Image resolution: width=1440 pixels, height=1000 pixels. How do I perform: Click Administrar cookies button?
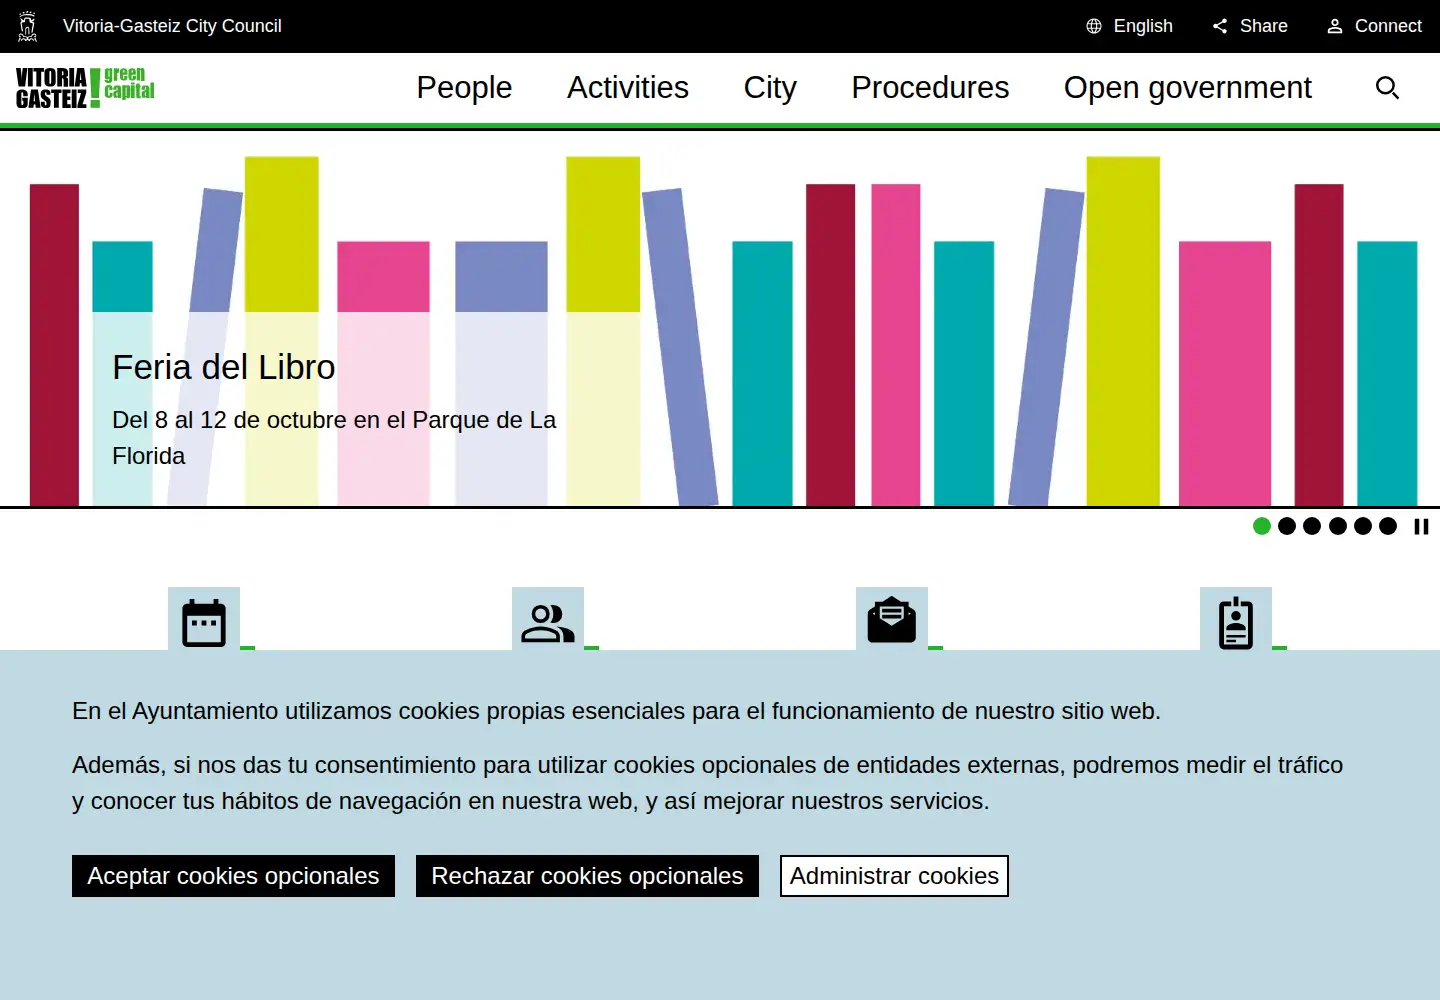894,876
